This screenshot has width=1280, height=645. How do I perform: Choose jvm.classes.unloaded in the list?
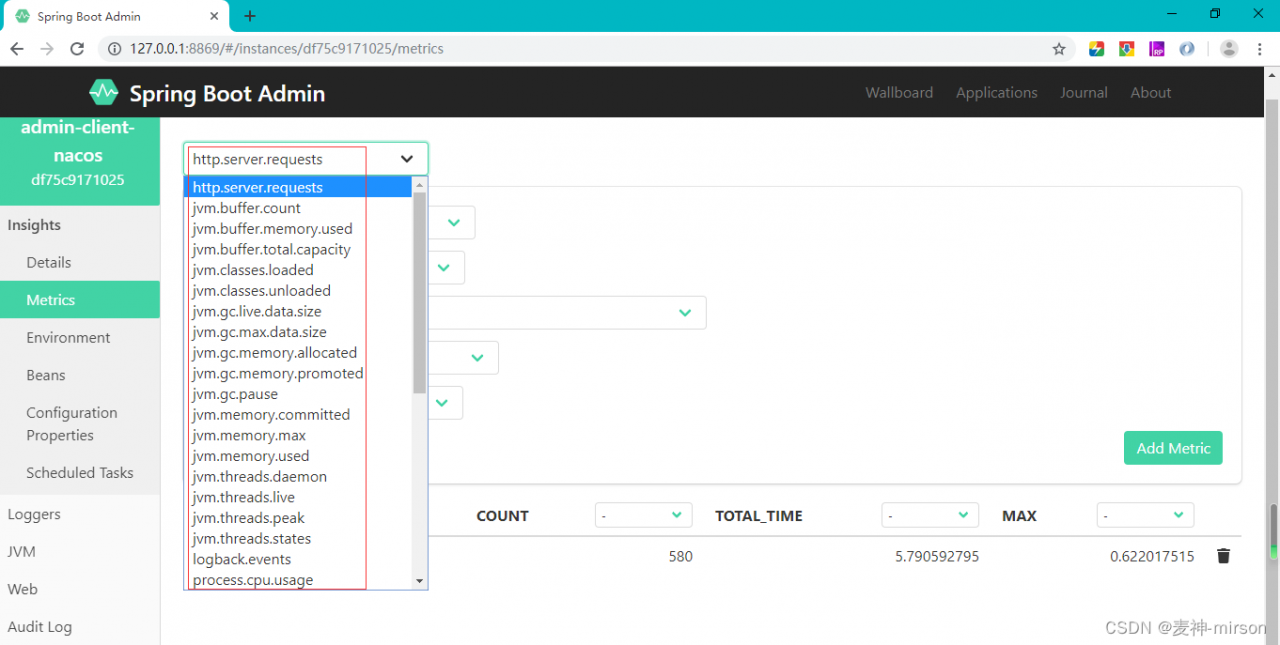tap(299, 291)
